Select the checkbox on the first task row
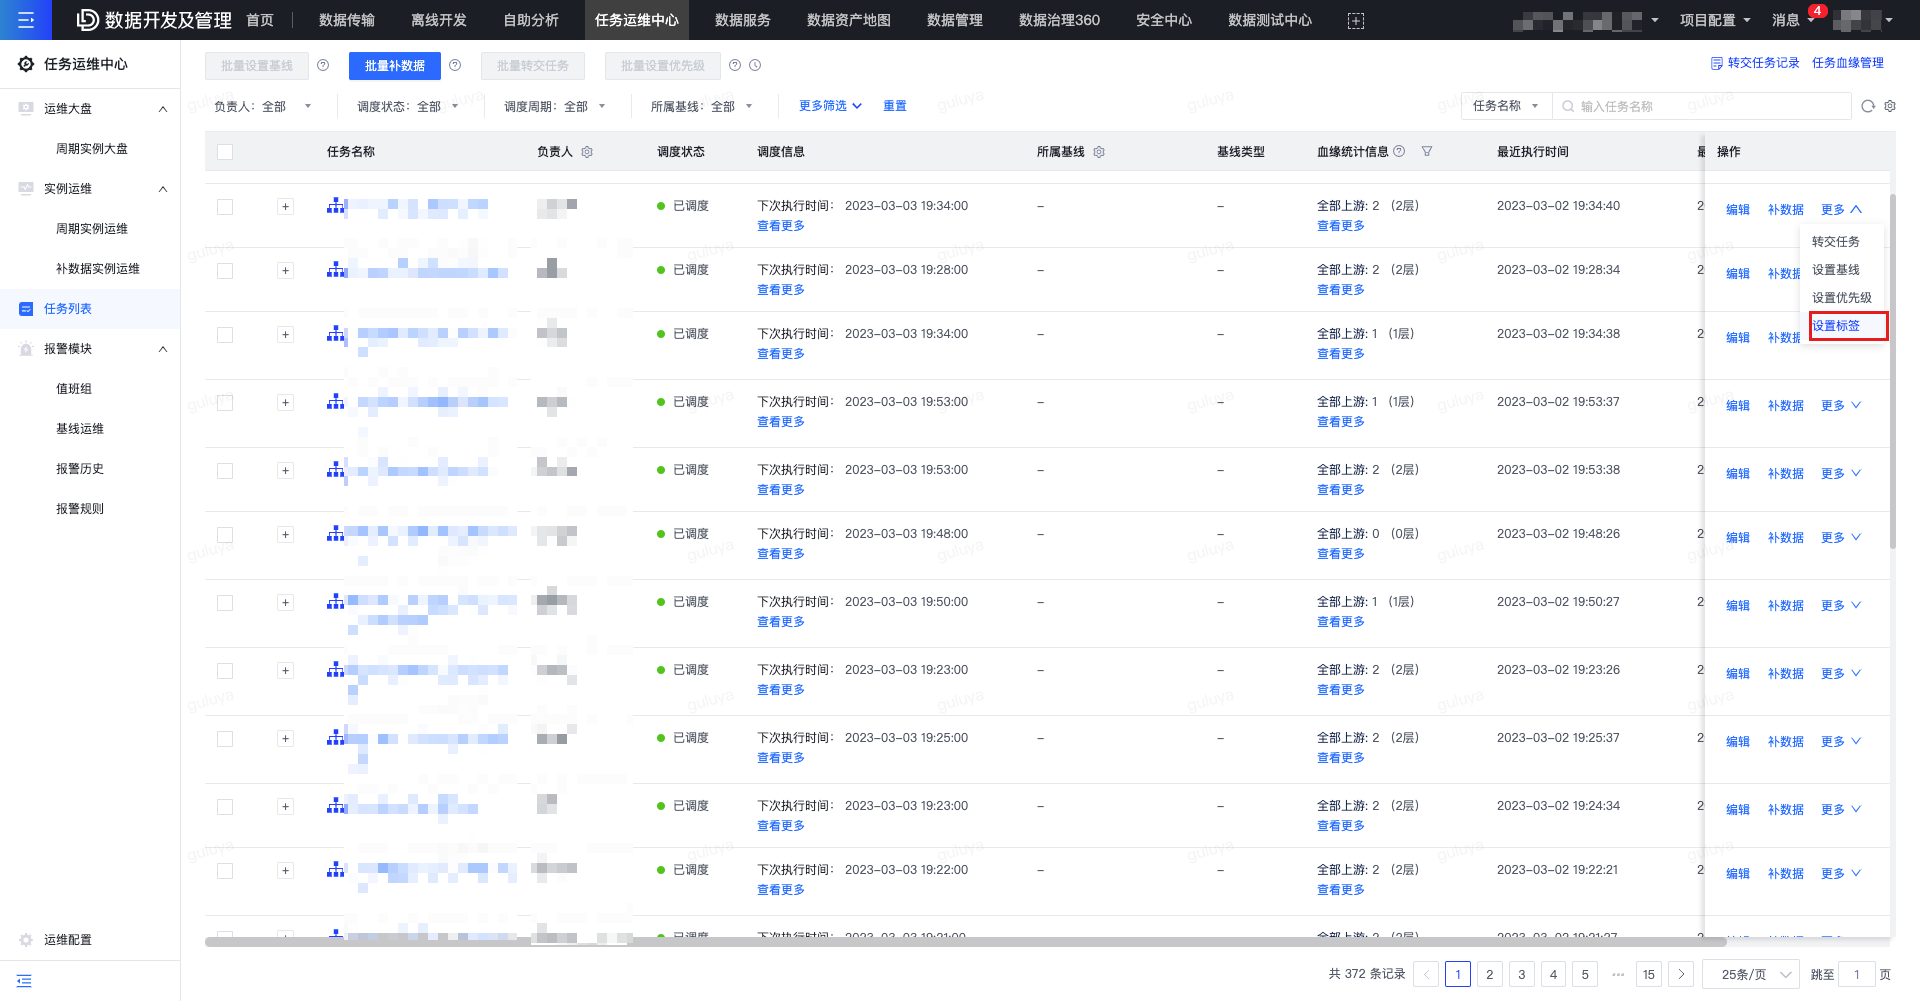1920x1001 pixels. tap(225, 207)
